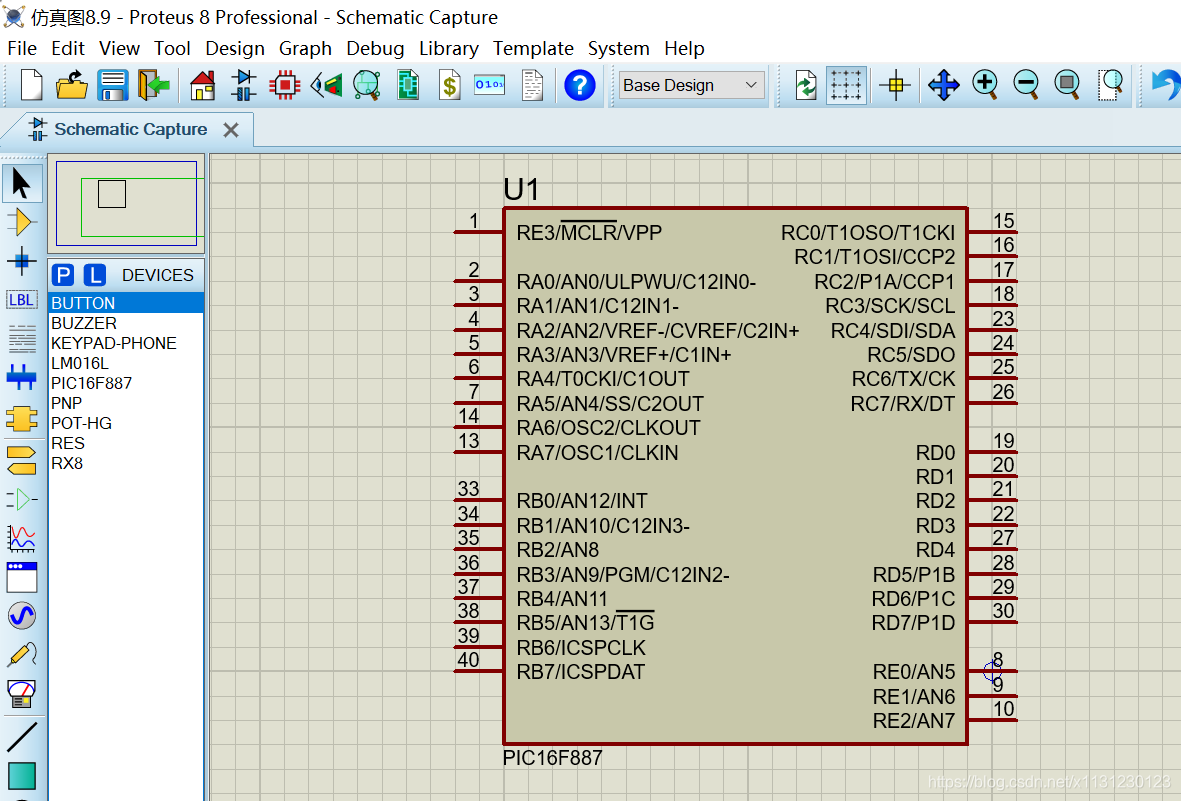Click the New Project icon
1181x801 pixels.
pyautogui.click(x=31, y=84)
